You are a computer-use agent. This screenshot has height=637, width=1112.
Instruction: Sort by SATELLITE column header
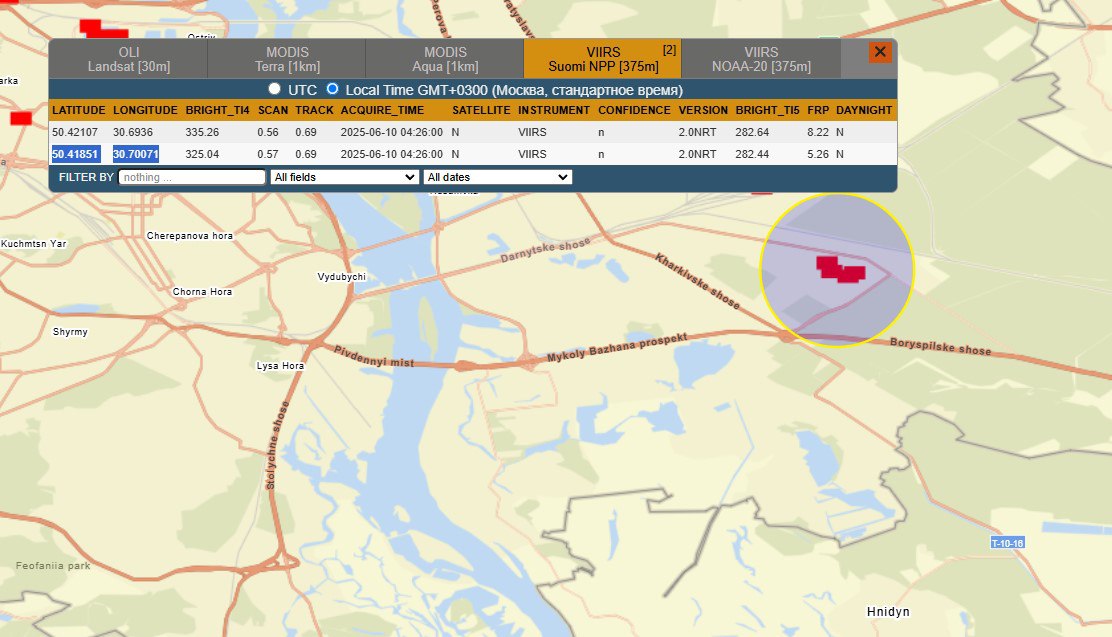[481, 110]
